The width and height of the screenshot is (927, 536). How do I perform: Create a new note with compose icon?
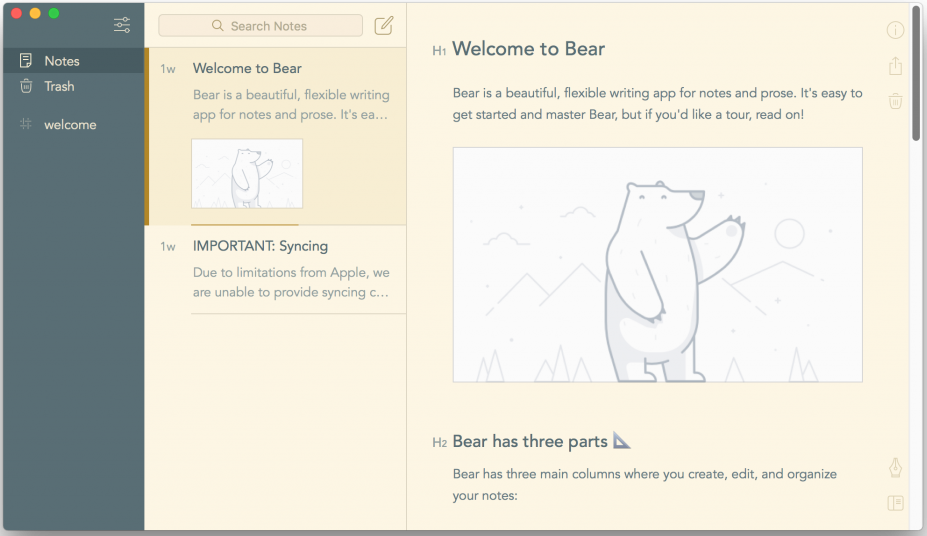point(384,25)
